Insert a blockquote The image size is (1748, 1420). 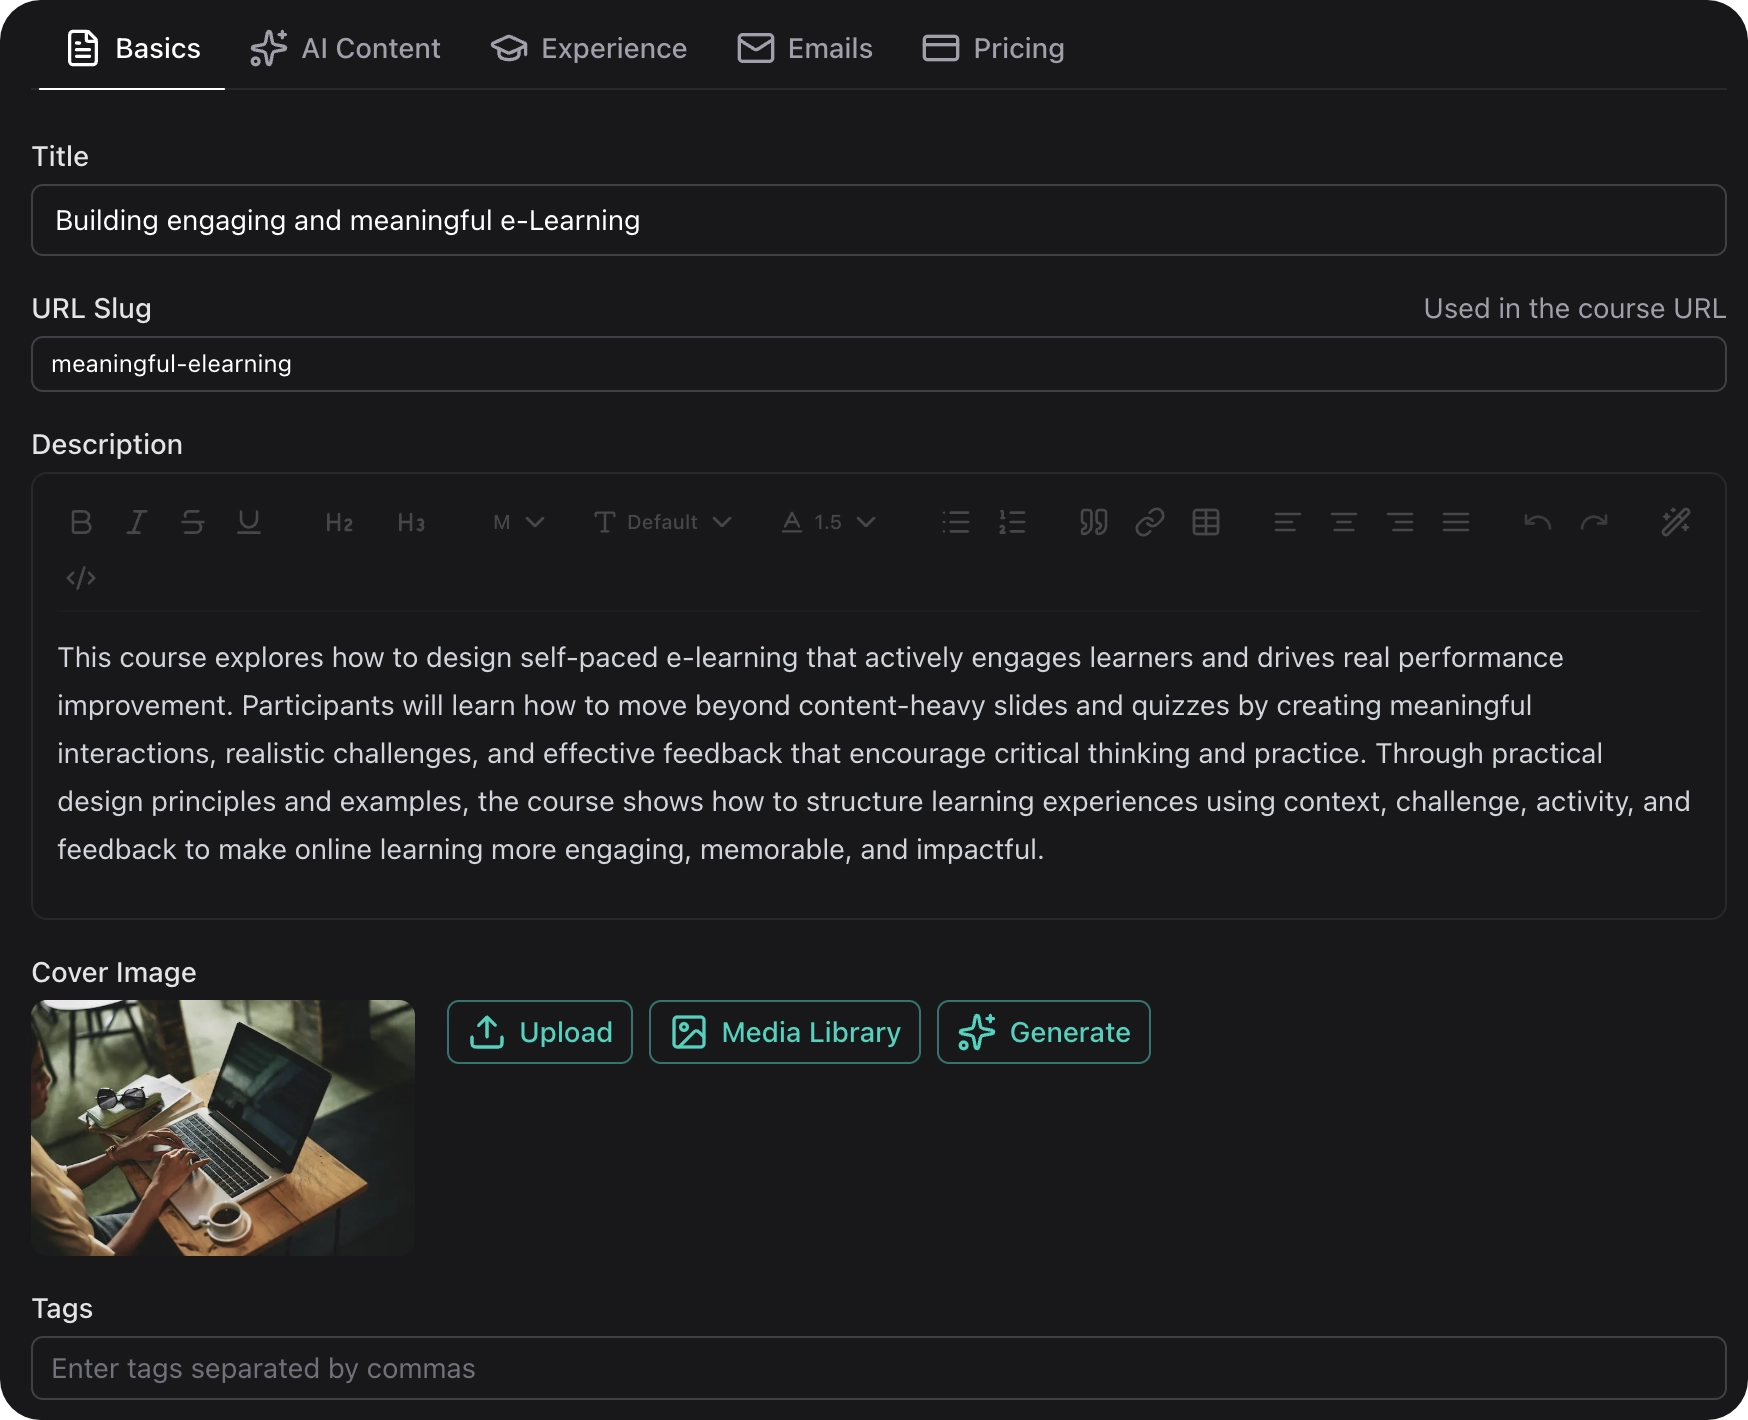(x=1093, y=521)
